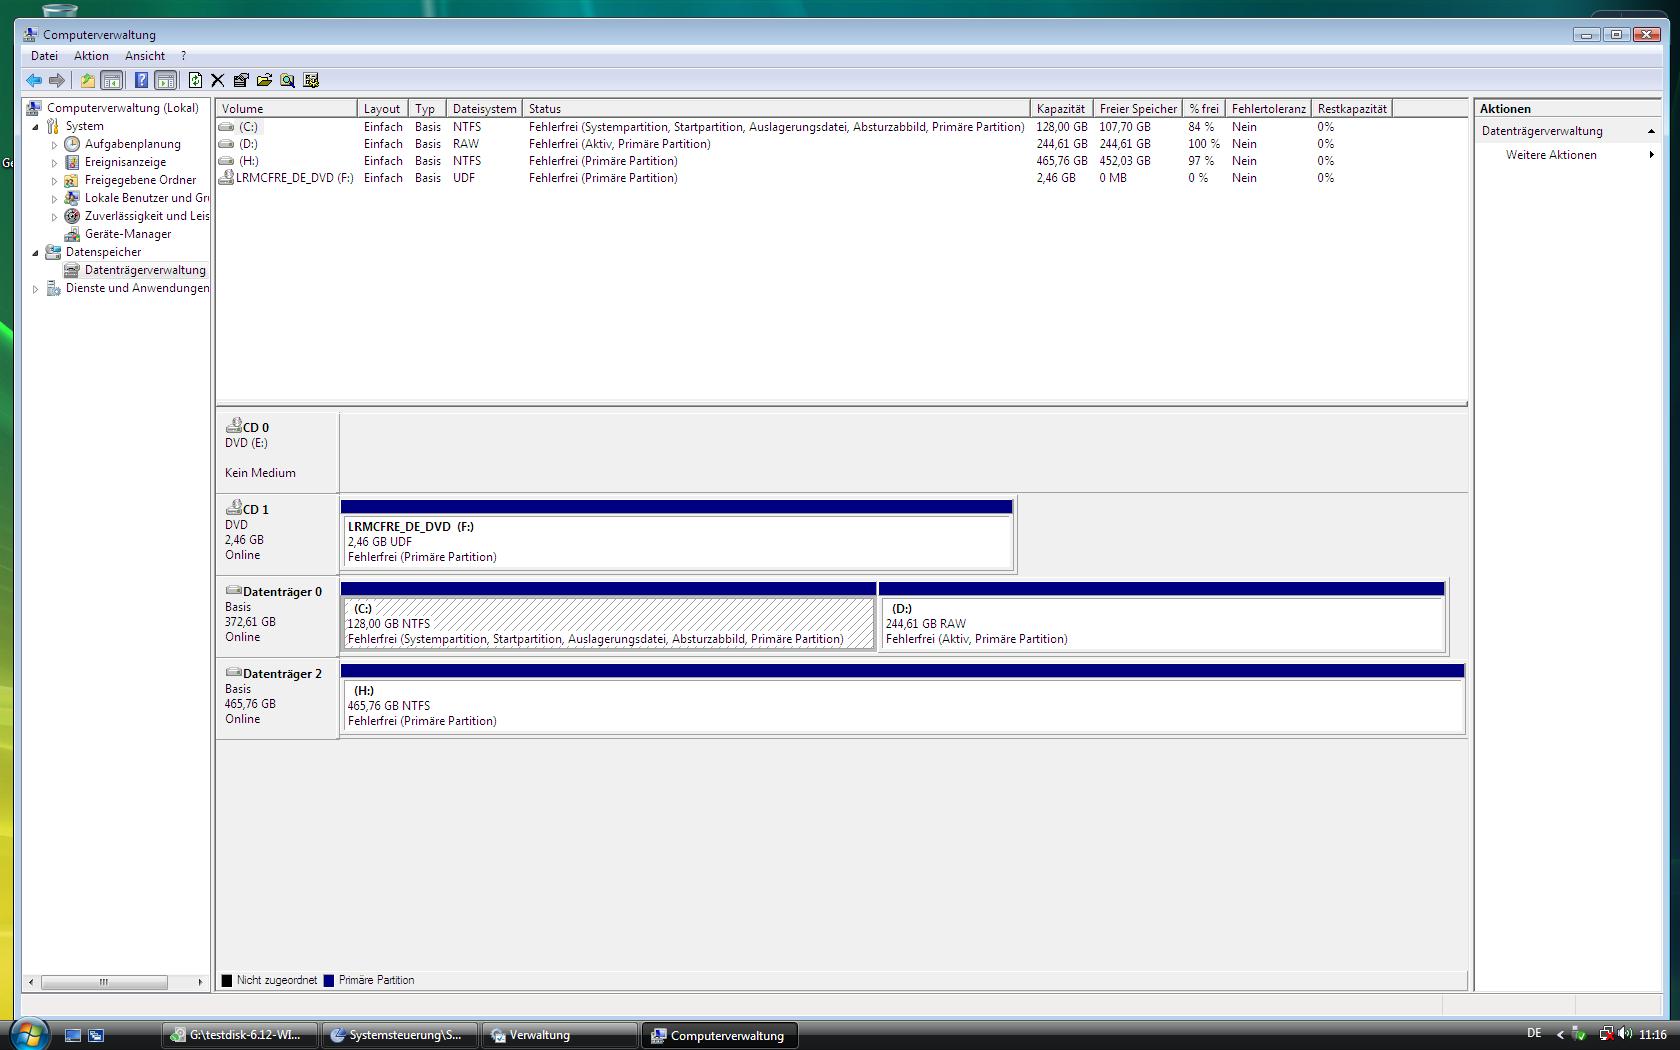1680x1050 pixels.
Task: Open the Aktion menu
Action: (x=91, y=56)
